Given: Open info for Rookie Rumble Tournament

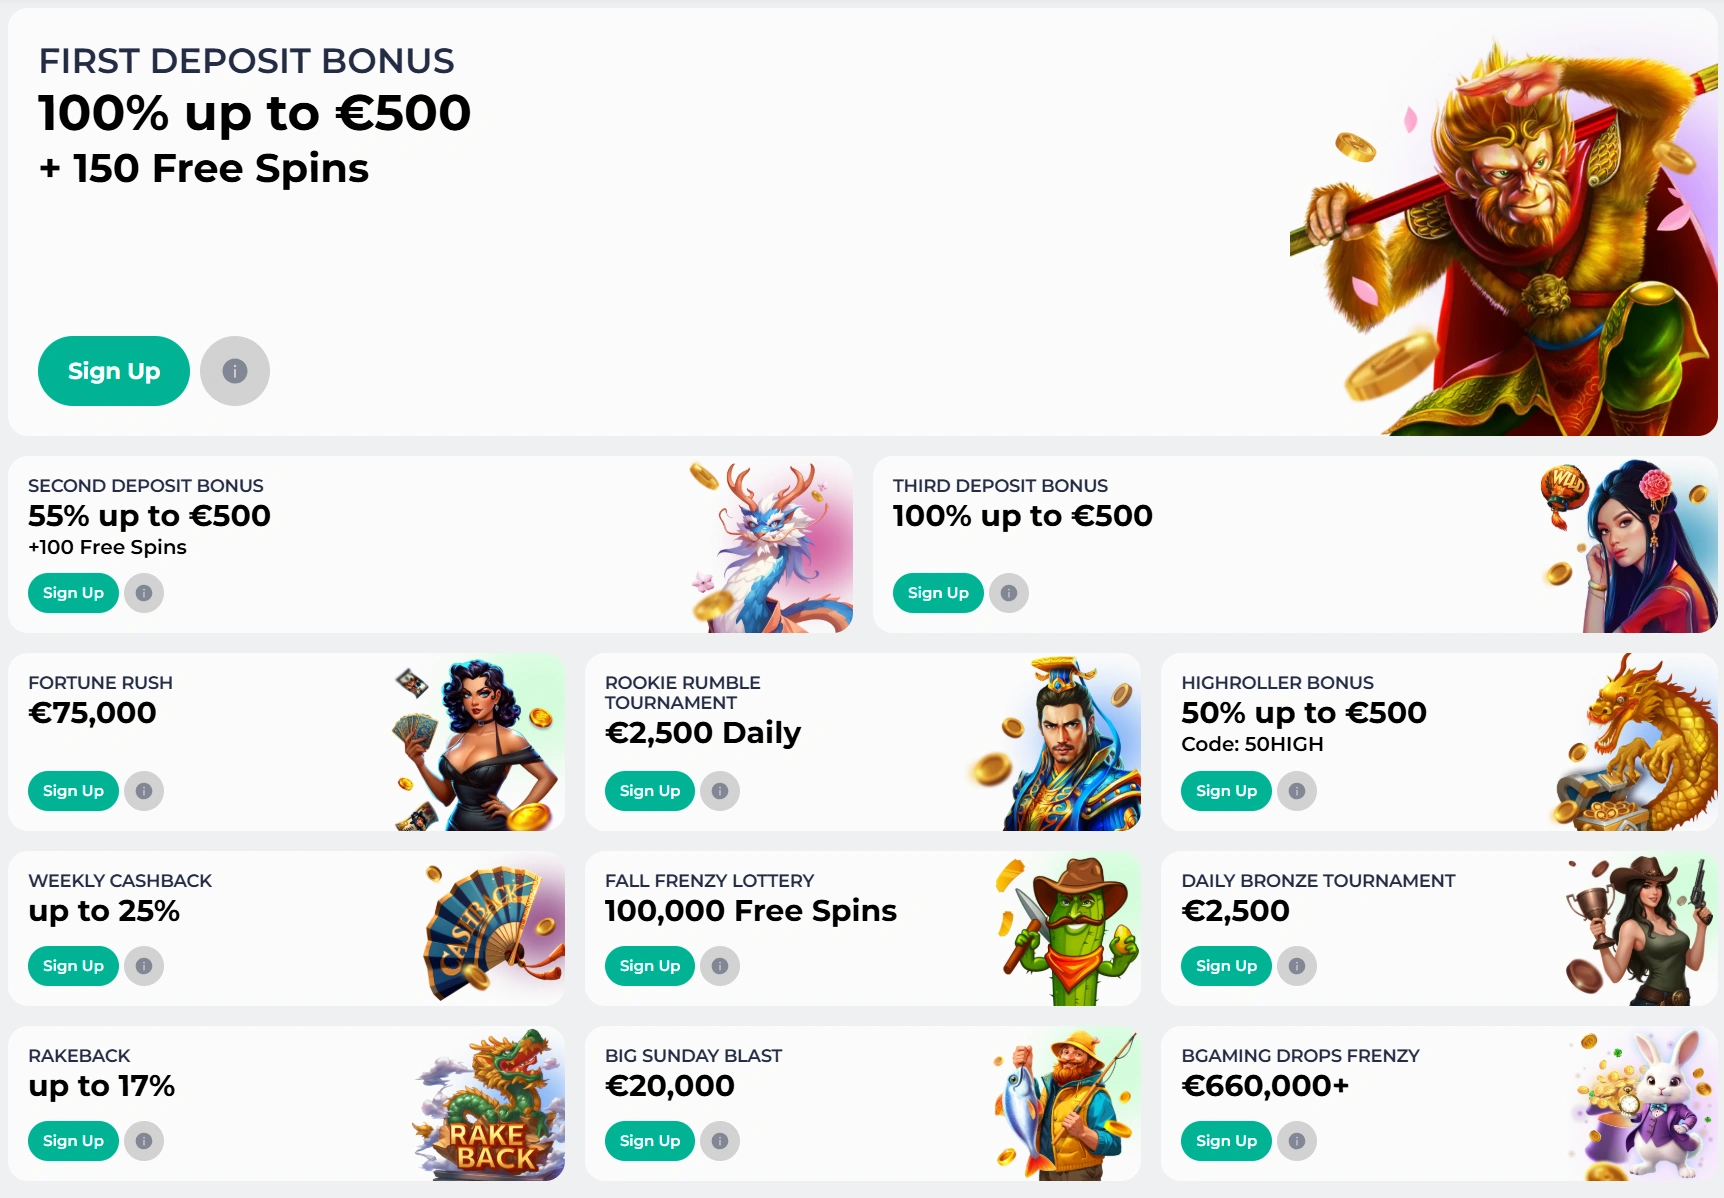Looking at the screenshot, I should 720,790.
